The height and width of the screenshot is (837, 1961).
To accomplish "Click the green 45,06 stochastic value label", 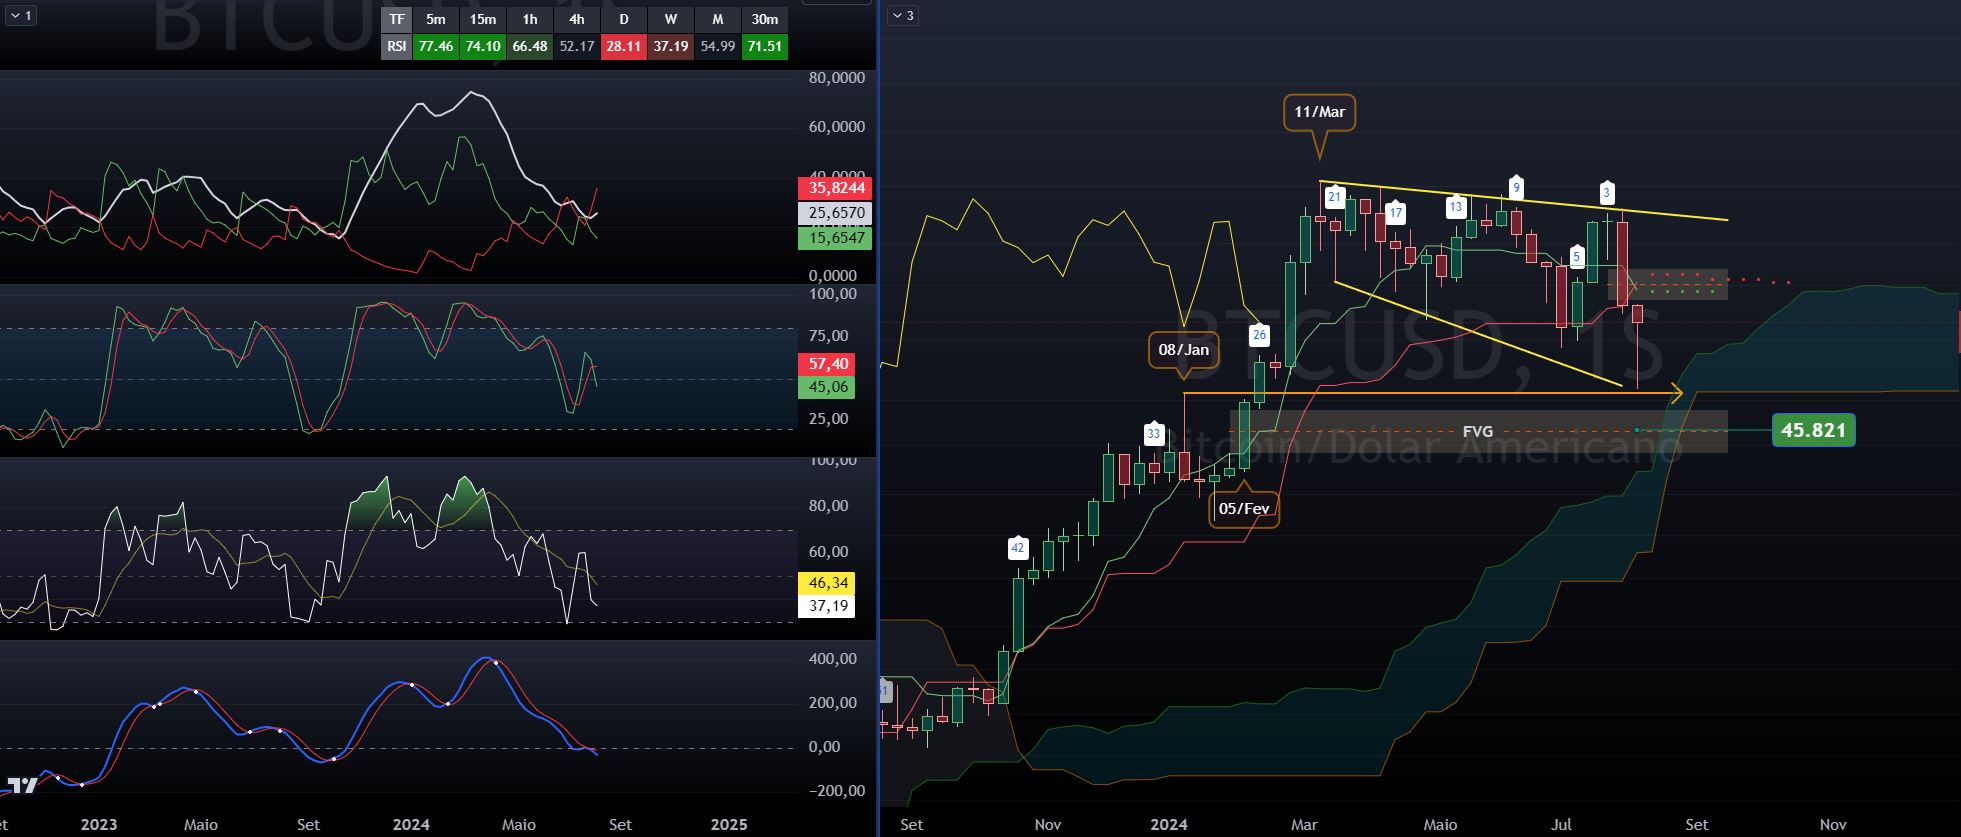I will point(827,387).
